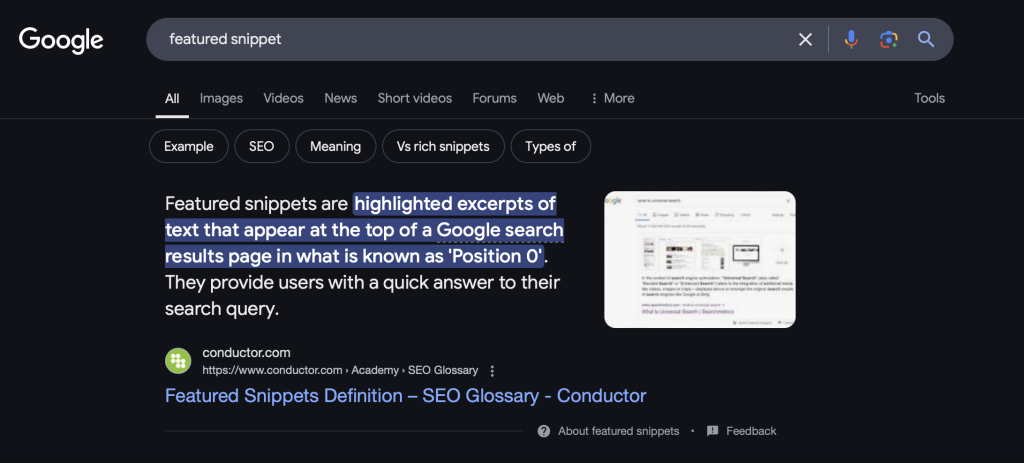Expand the More search filters menu

click(x=612, y=99)
